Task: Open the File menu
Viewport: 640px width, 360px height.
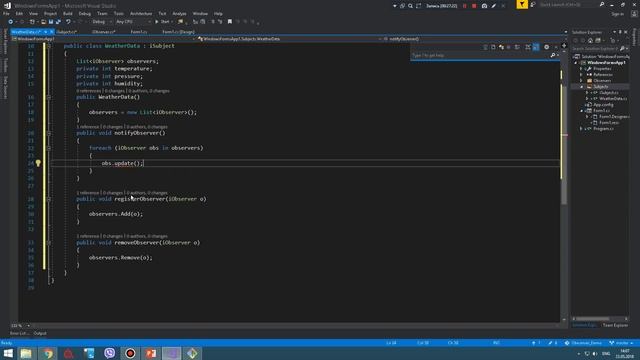Action: click(6, 13)
